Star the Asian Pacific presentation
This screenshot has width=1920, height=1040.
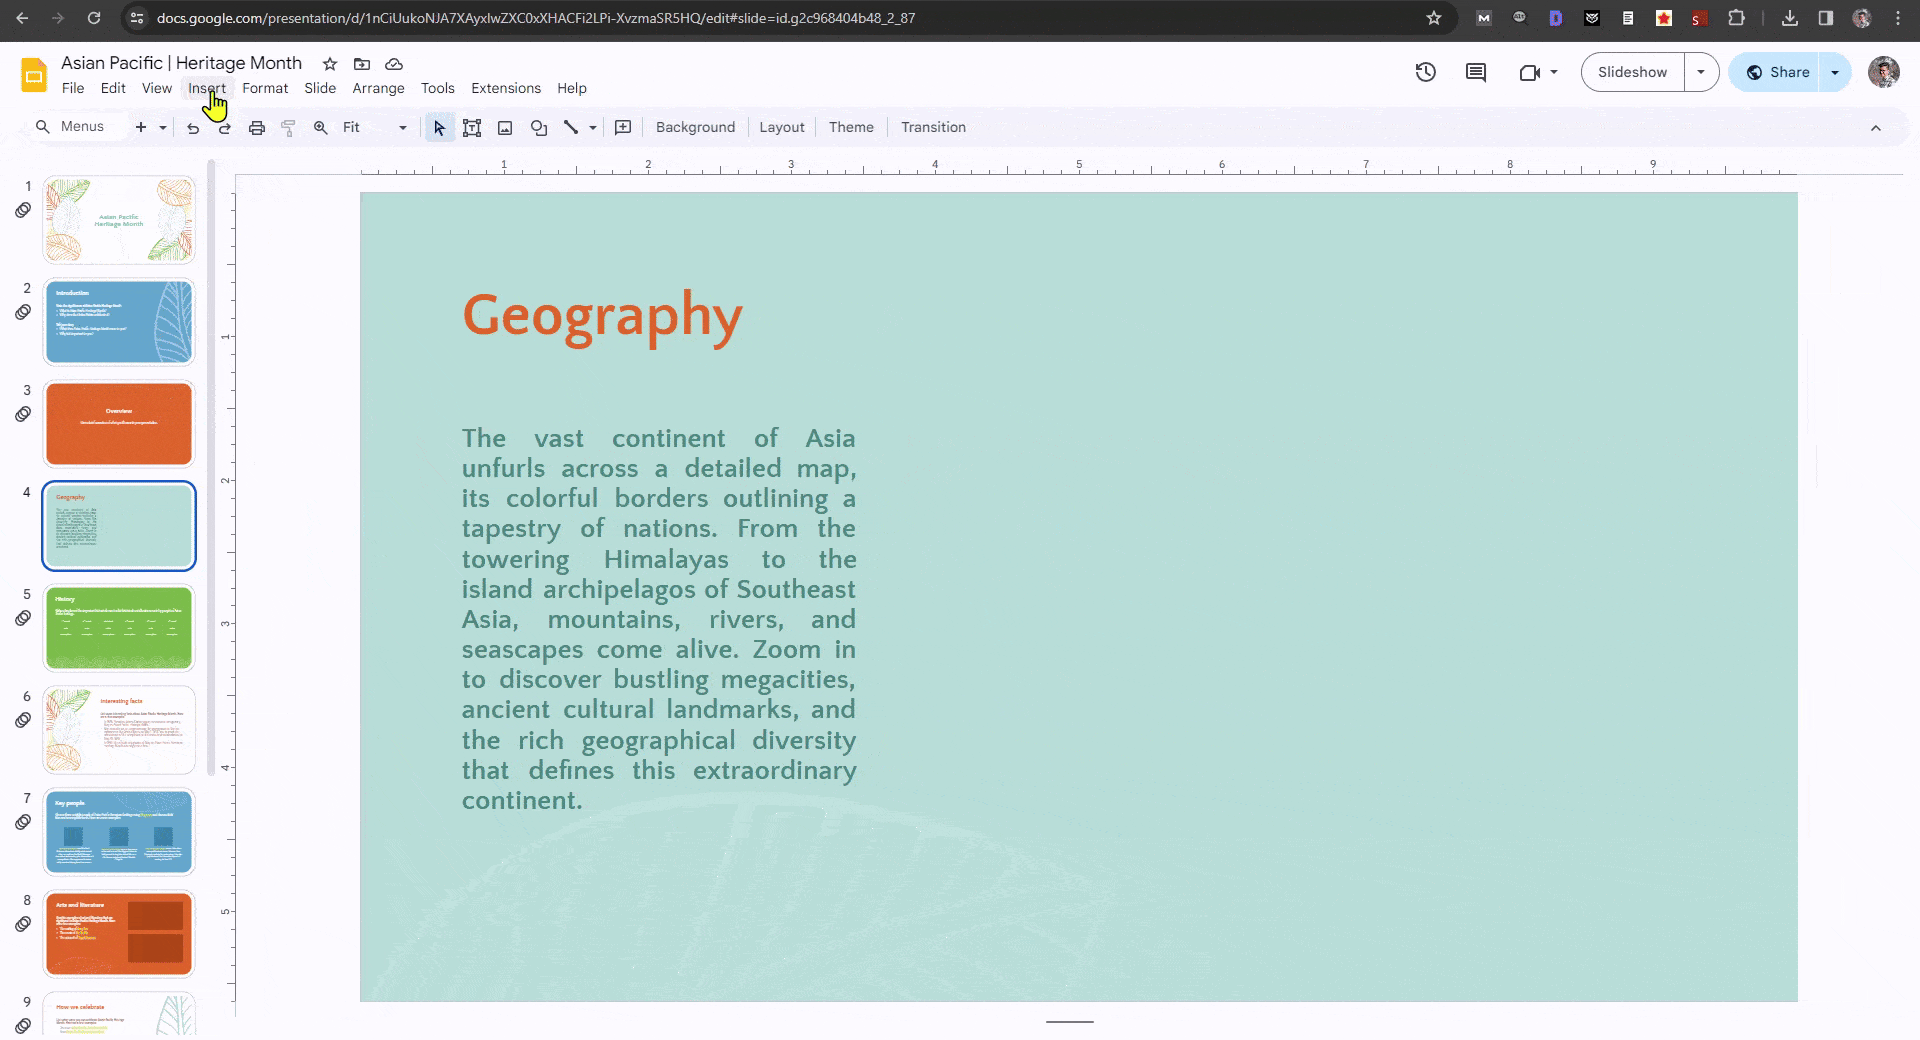pos(330,63)
